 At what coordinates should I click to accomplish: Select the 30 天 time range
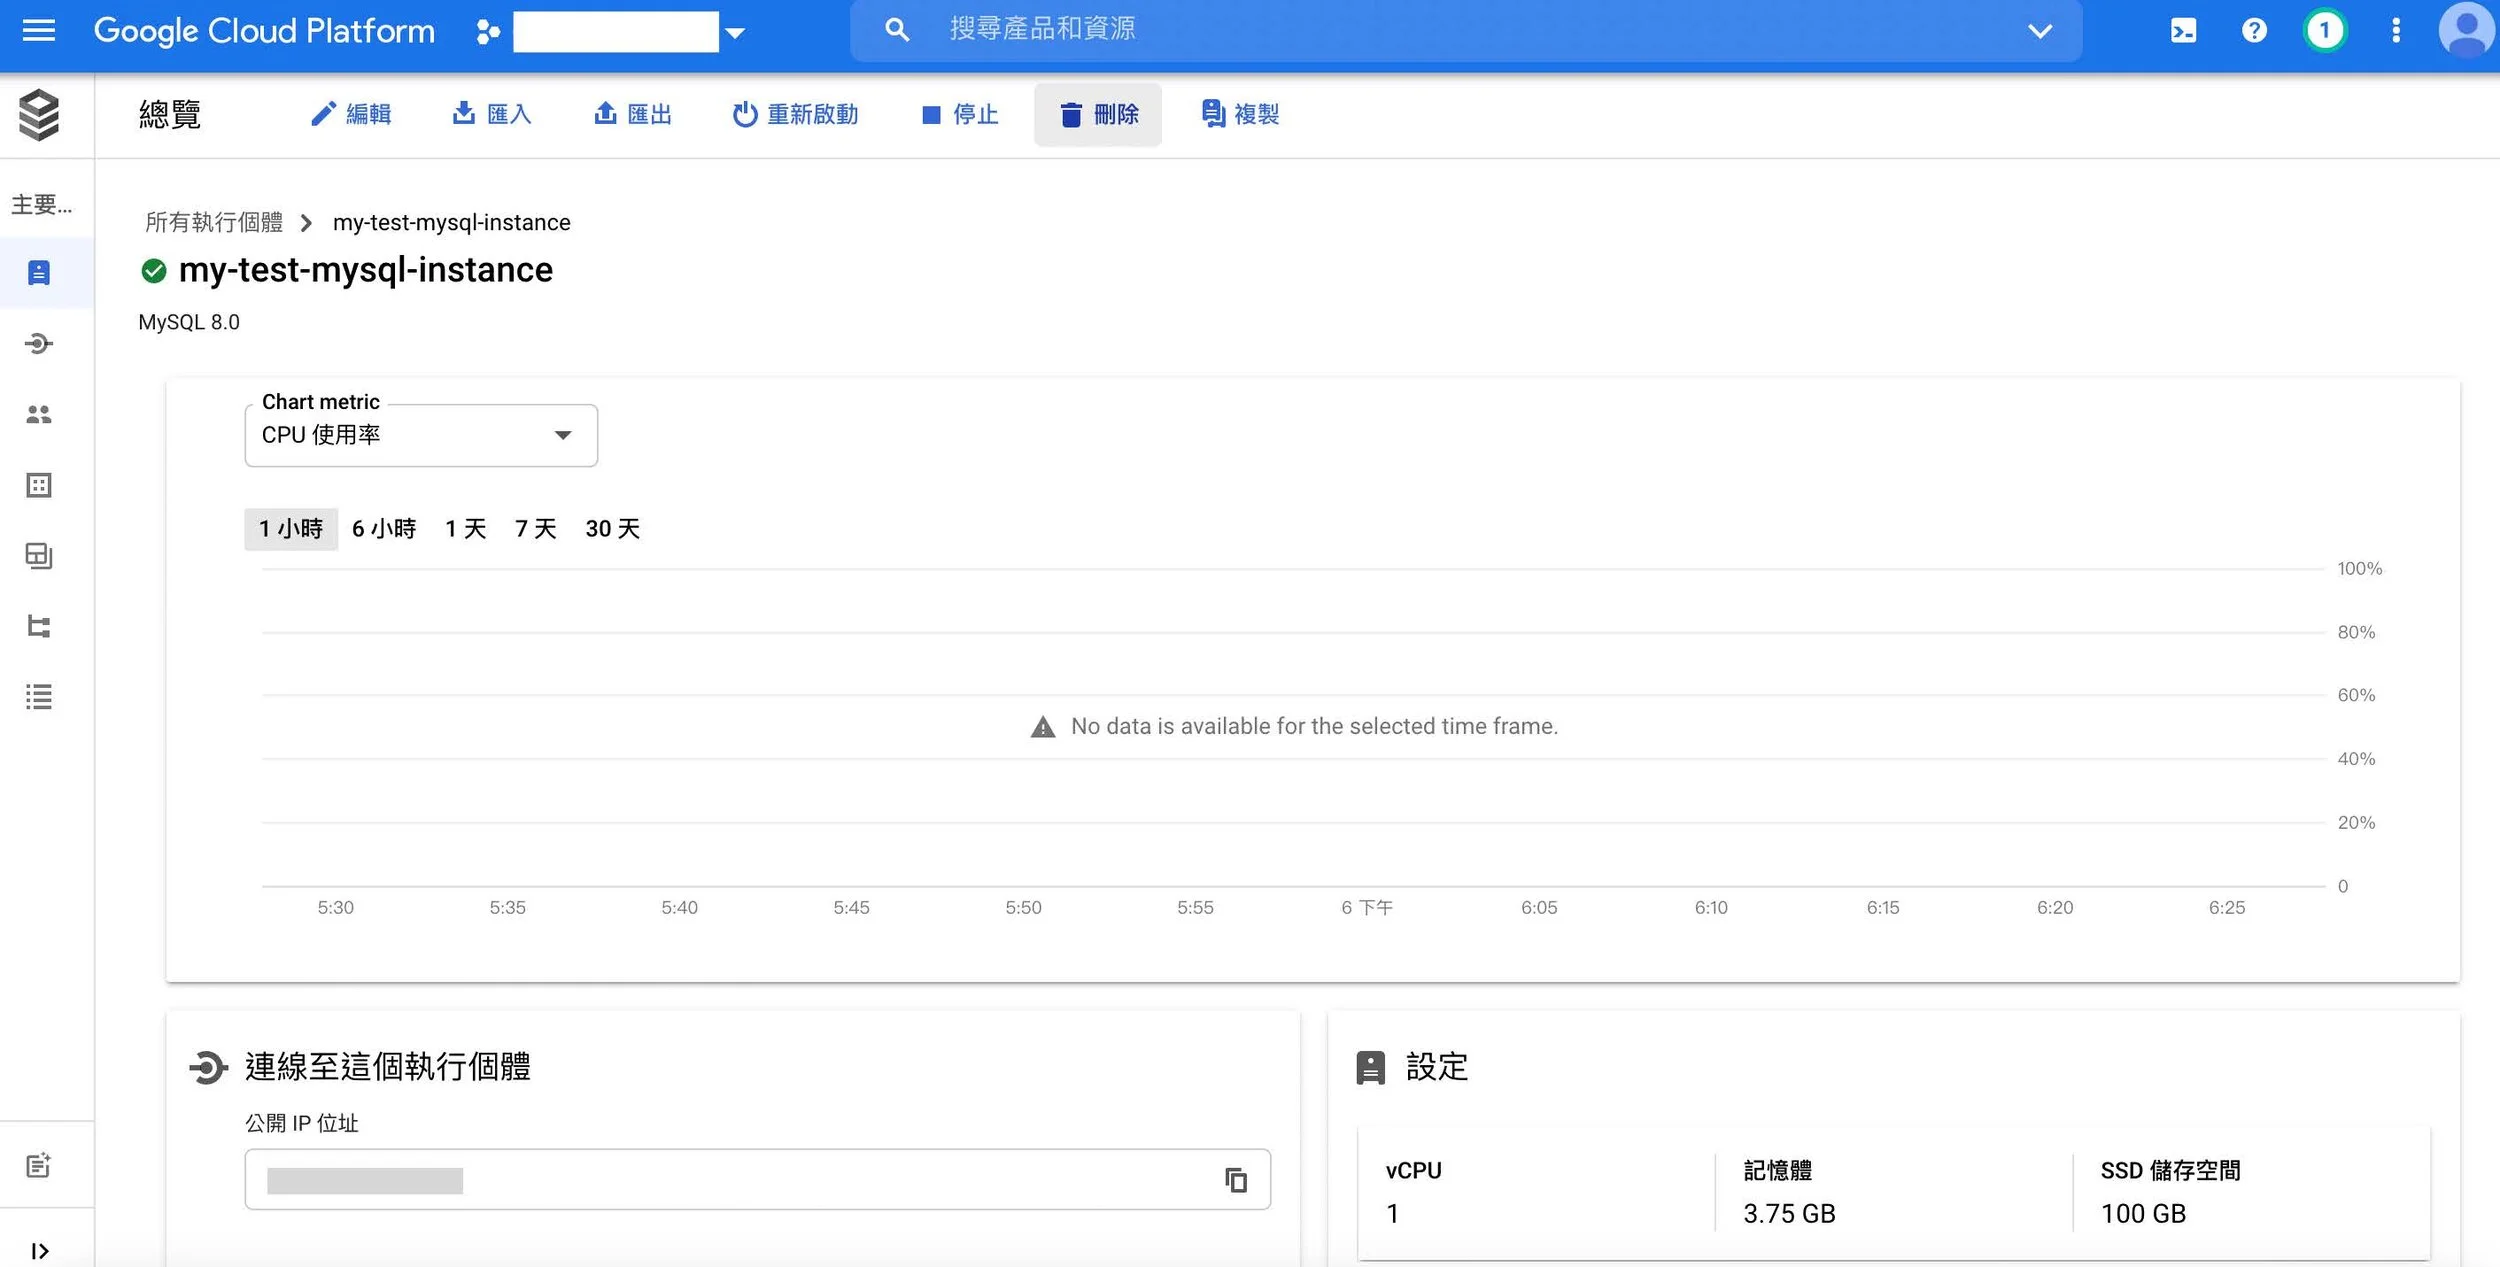612,529
